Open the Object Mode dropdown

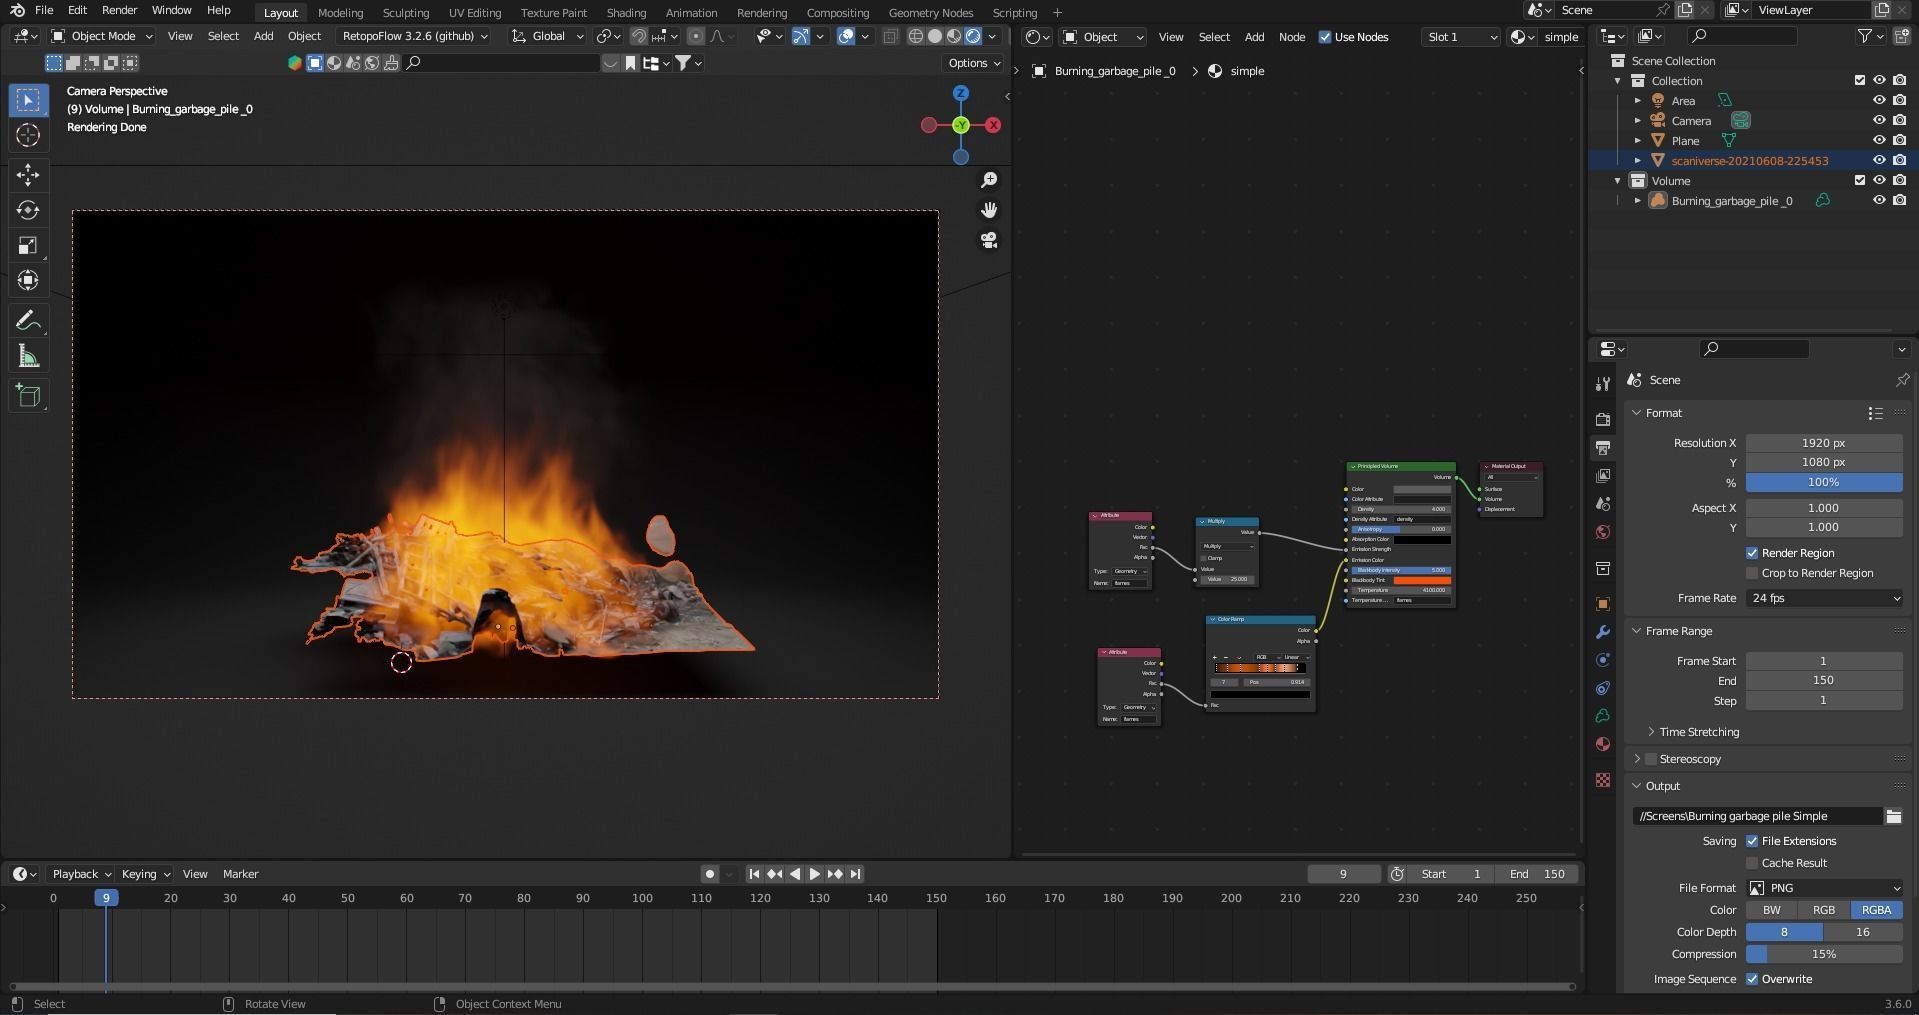click(x=103, y=36)
